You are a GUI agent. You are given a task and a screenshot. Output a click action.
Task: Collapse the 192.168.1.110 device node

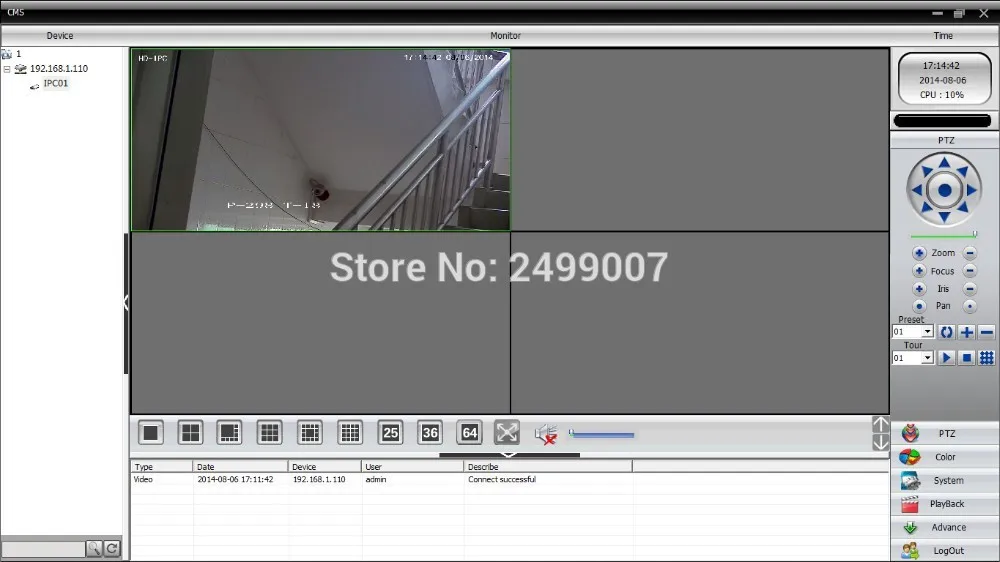click(x=7, y=69)
